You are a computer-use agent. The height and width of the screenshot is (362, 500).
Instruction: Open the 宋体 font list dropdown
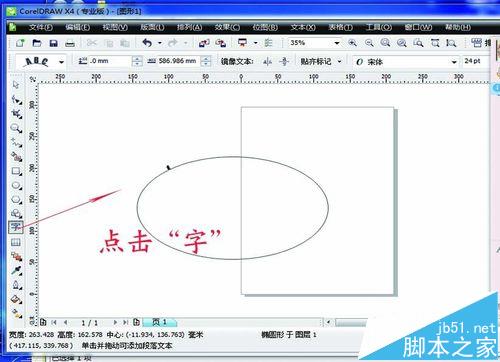(x=454, y=62)
